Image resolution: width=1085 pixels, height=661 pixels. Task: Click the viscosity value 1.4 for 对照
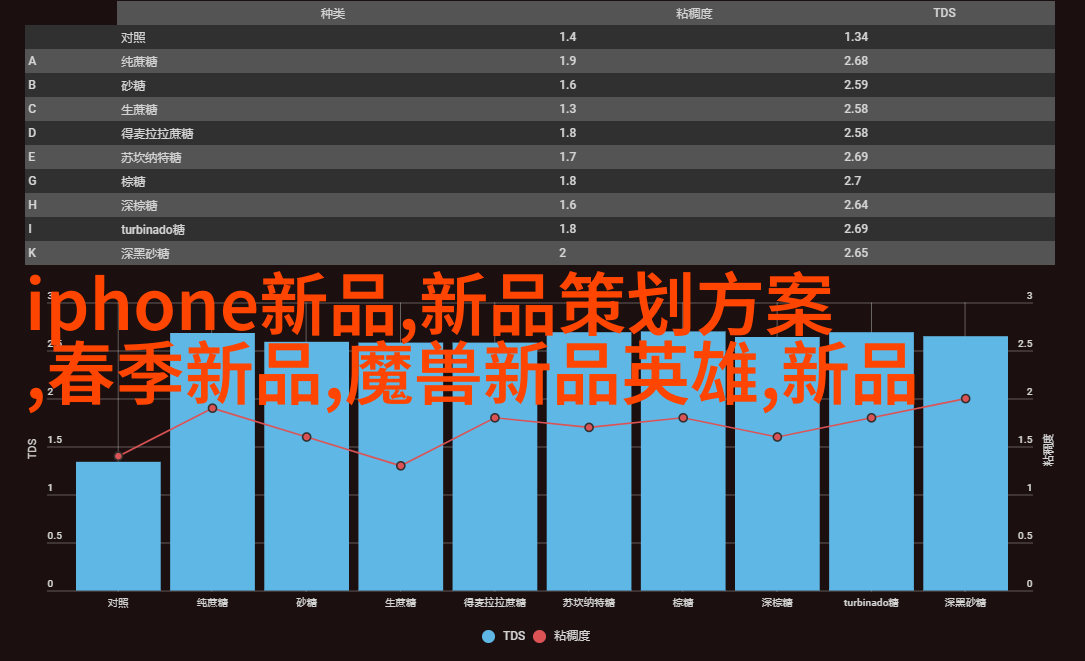pyautogui.click(x=567, y=37)
